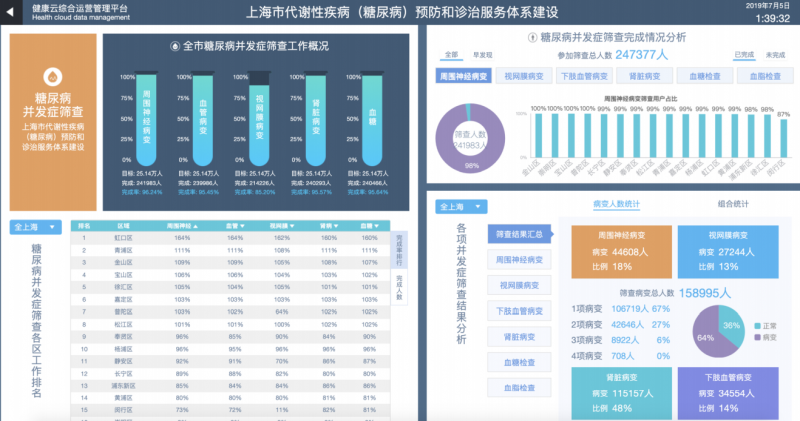
Task: Toggle the 未完成 filter option
Action: (x=774, y=55)
